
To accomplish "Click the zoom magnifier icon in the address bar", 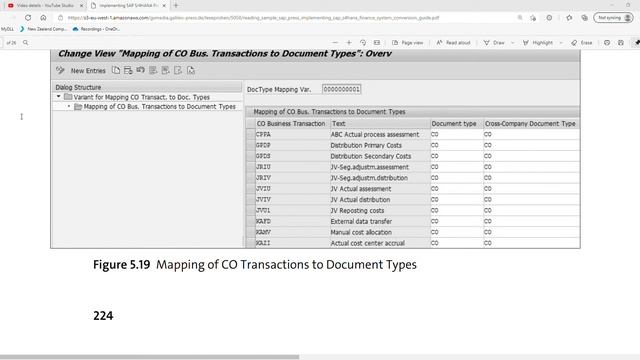I will point(520,18).
